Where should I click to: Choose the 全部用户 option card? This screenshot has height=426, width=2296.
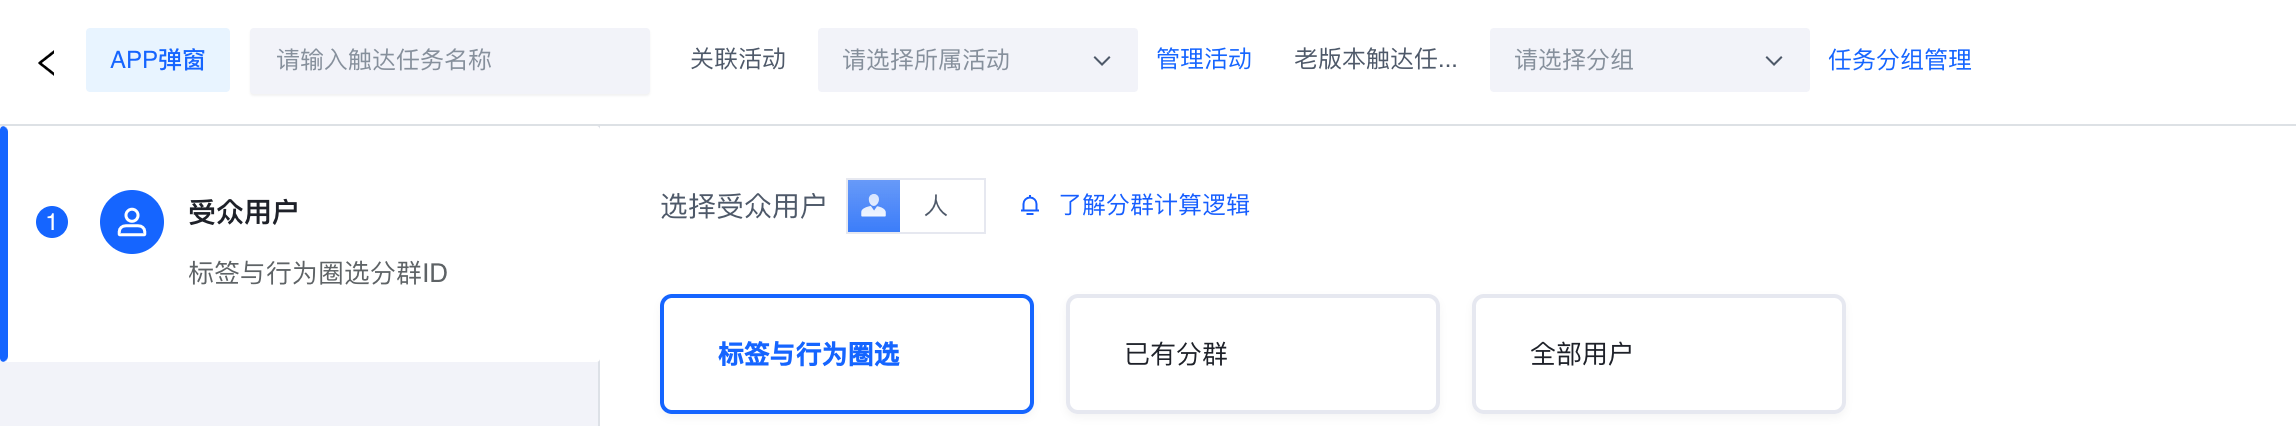(x=1658, y=354)
